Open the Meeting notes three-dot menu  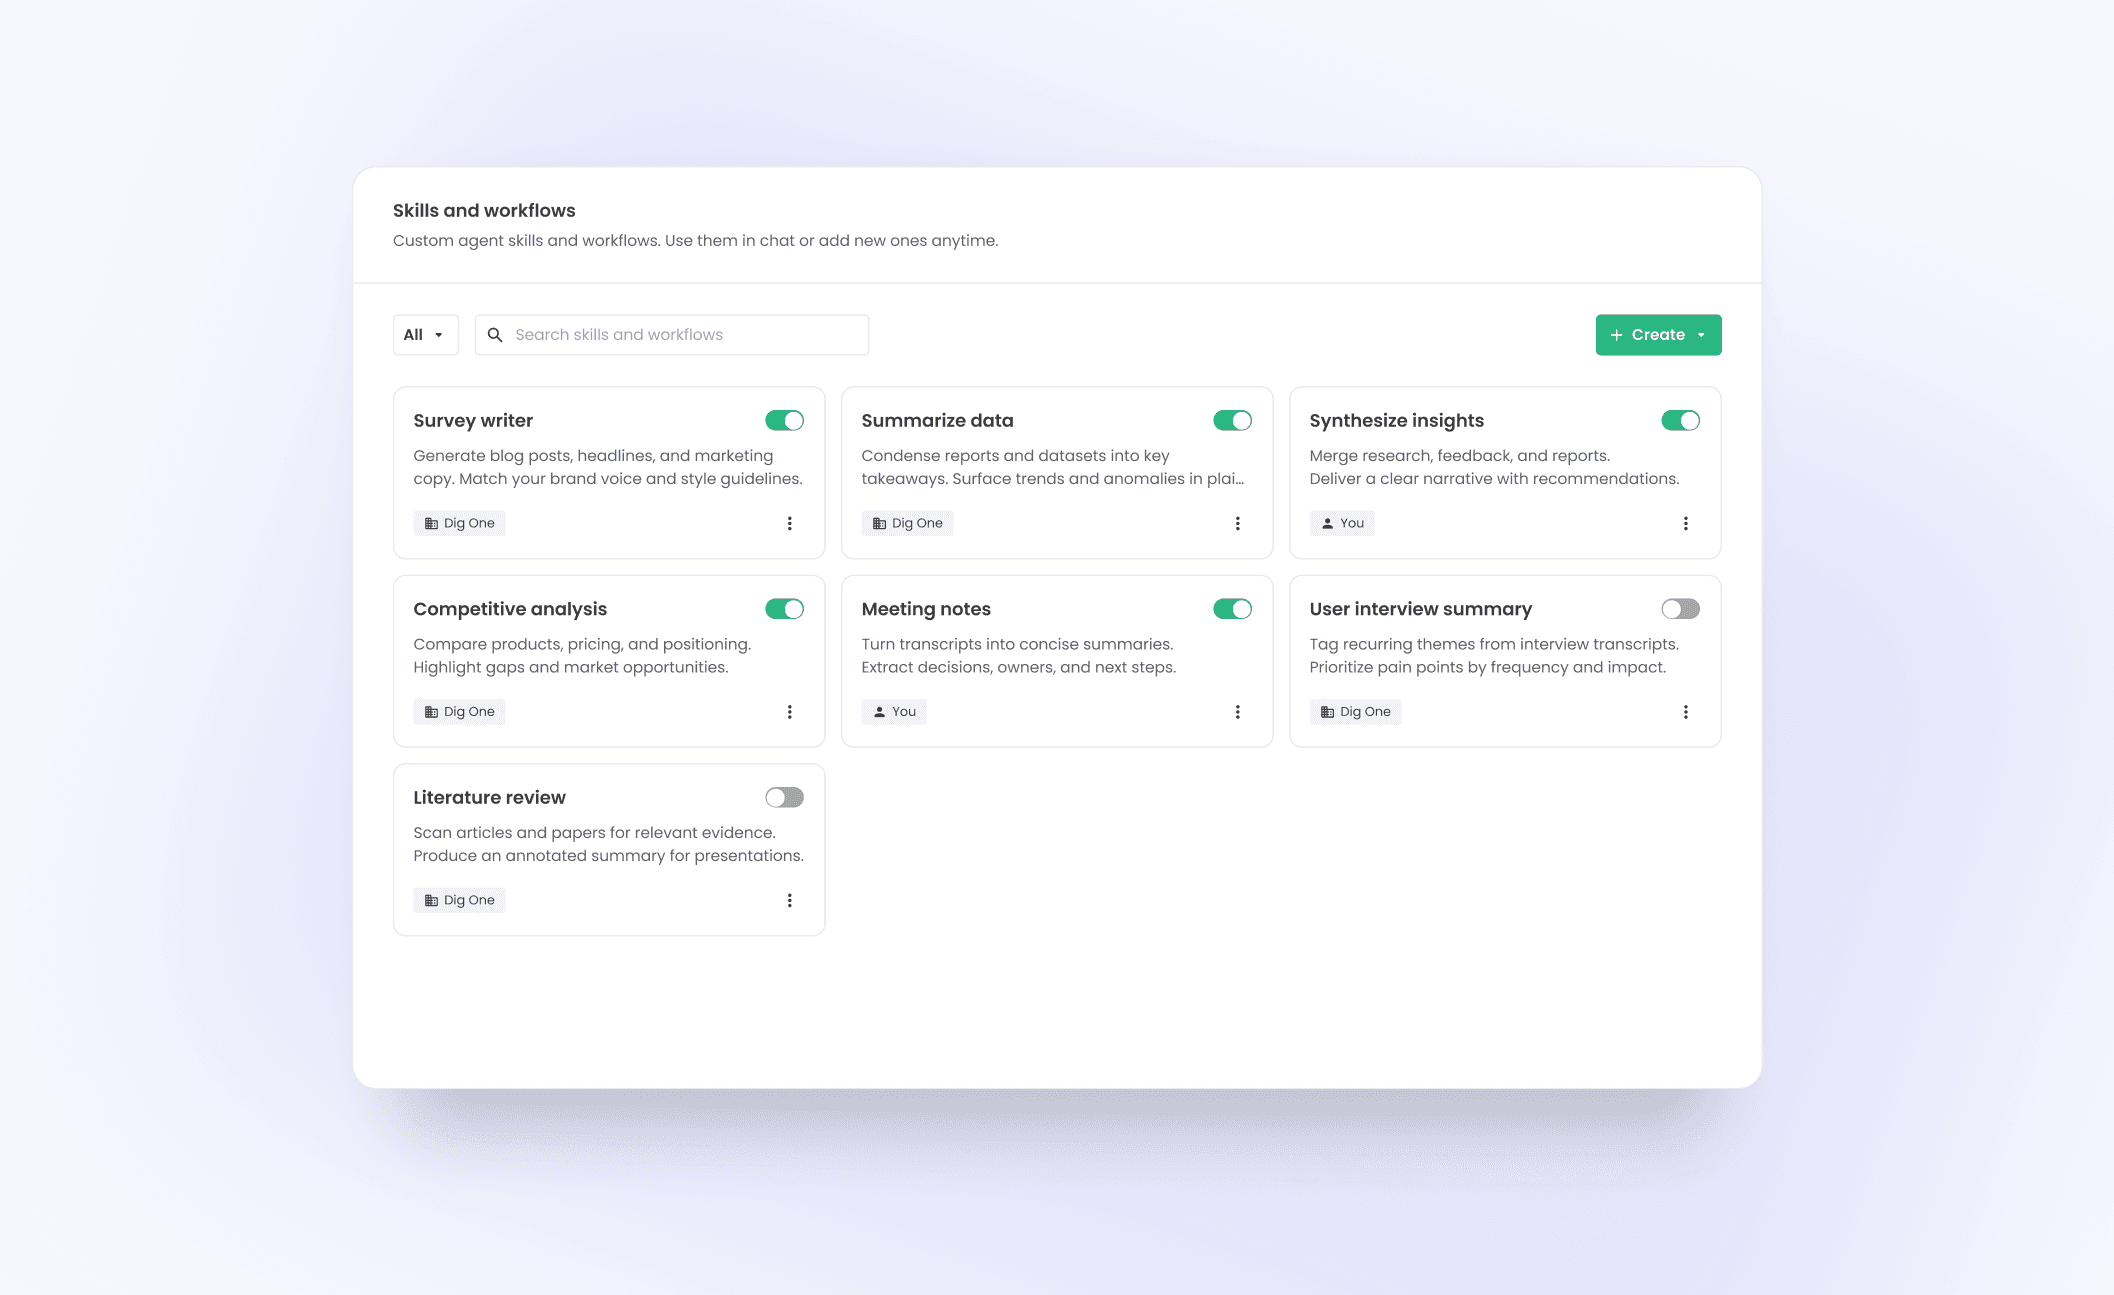point(1237,712)
